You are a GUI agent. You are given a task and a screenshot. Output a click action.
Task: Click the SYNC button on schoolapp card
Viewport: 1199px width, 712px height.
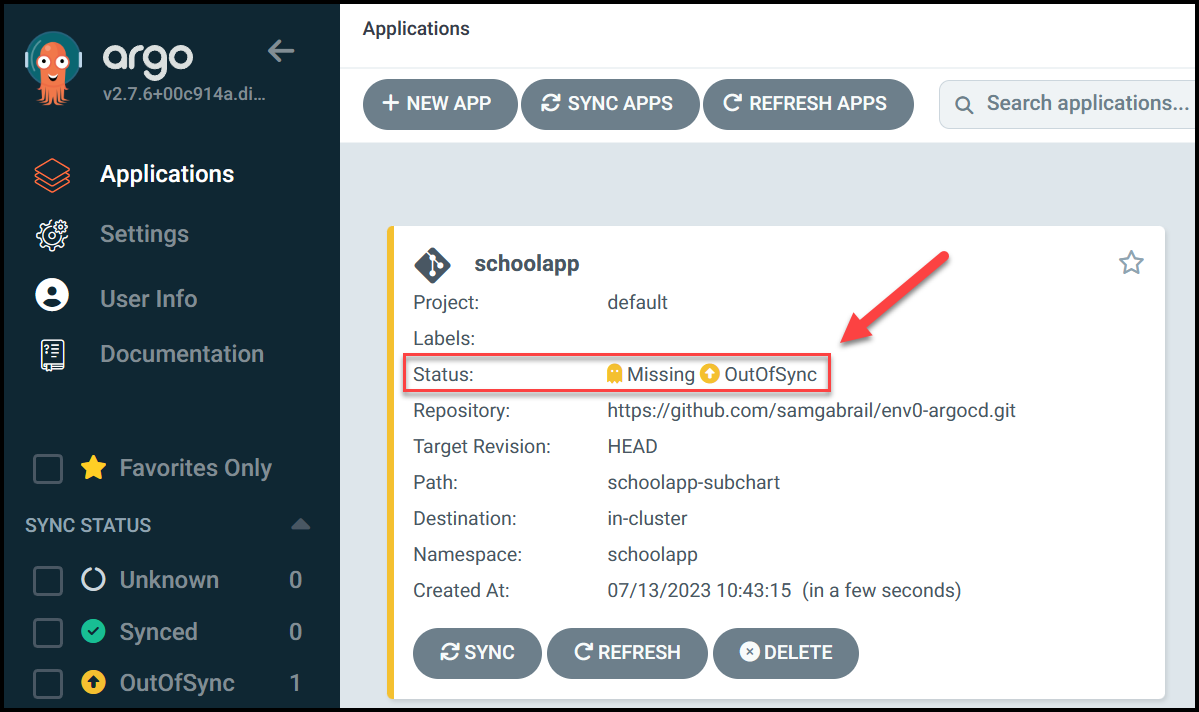click(x=477, y=653)
